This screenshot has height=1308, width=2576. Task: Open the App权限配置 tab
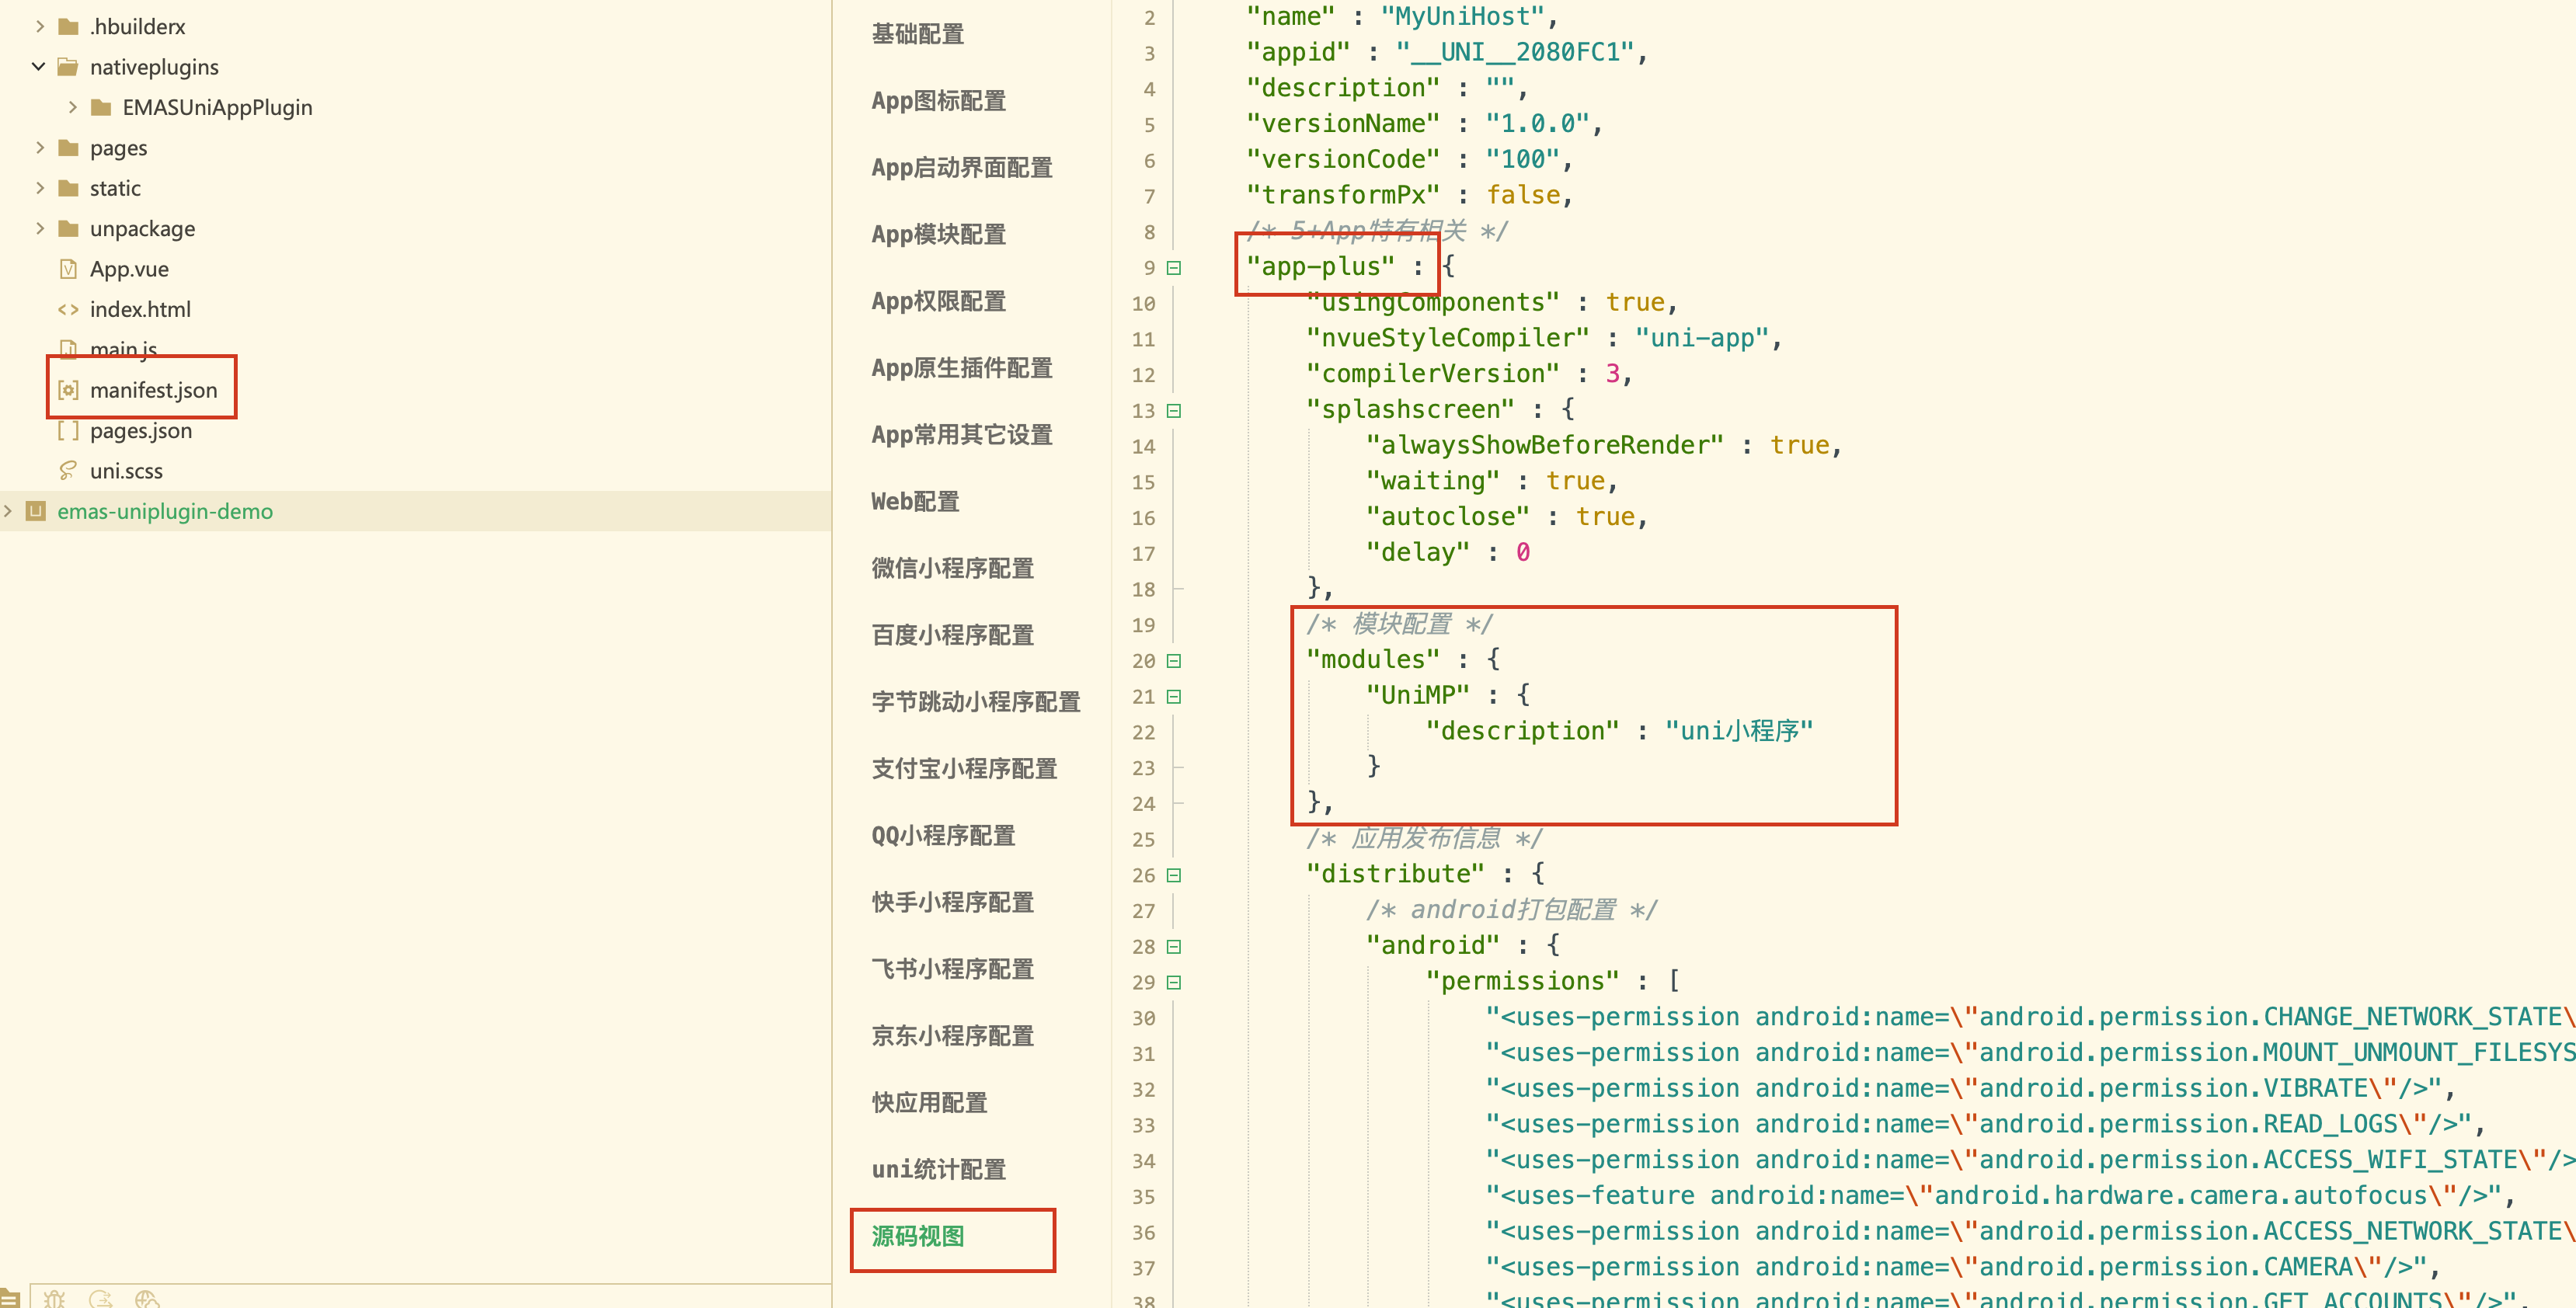(x=938, y=301)
